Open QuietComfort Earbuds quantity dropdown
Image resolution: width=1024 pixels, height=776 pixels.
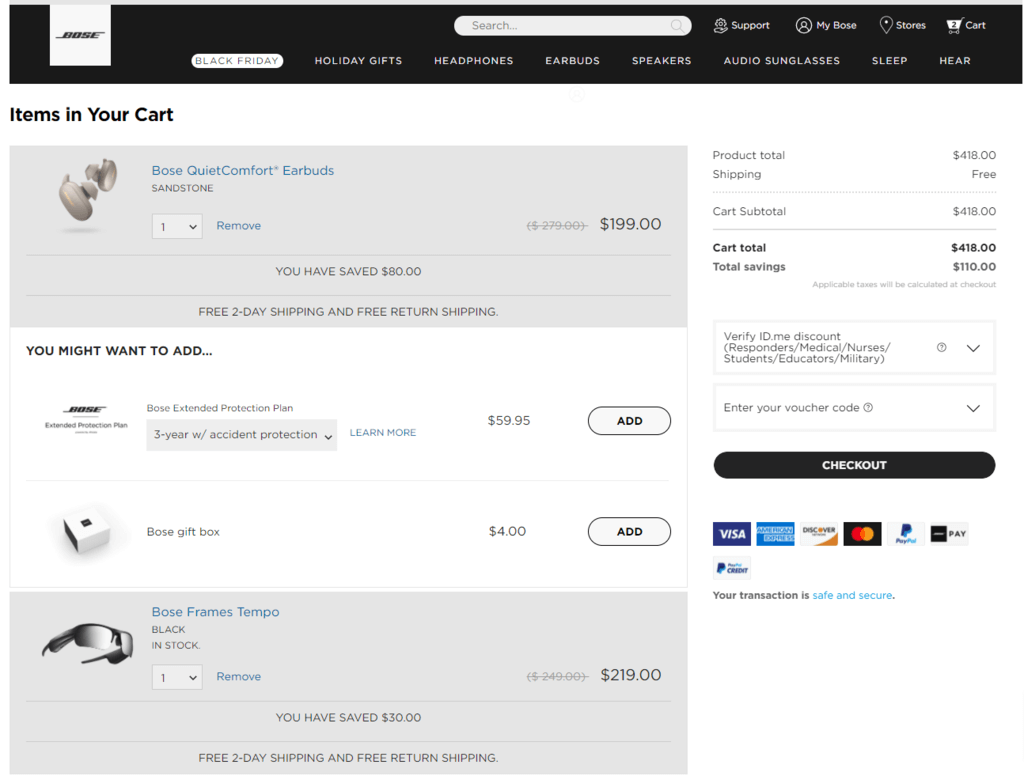(x=177, y=227)
